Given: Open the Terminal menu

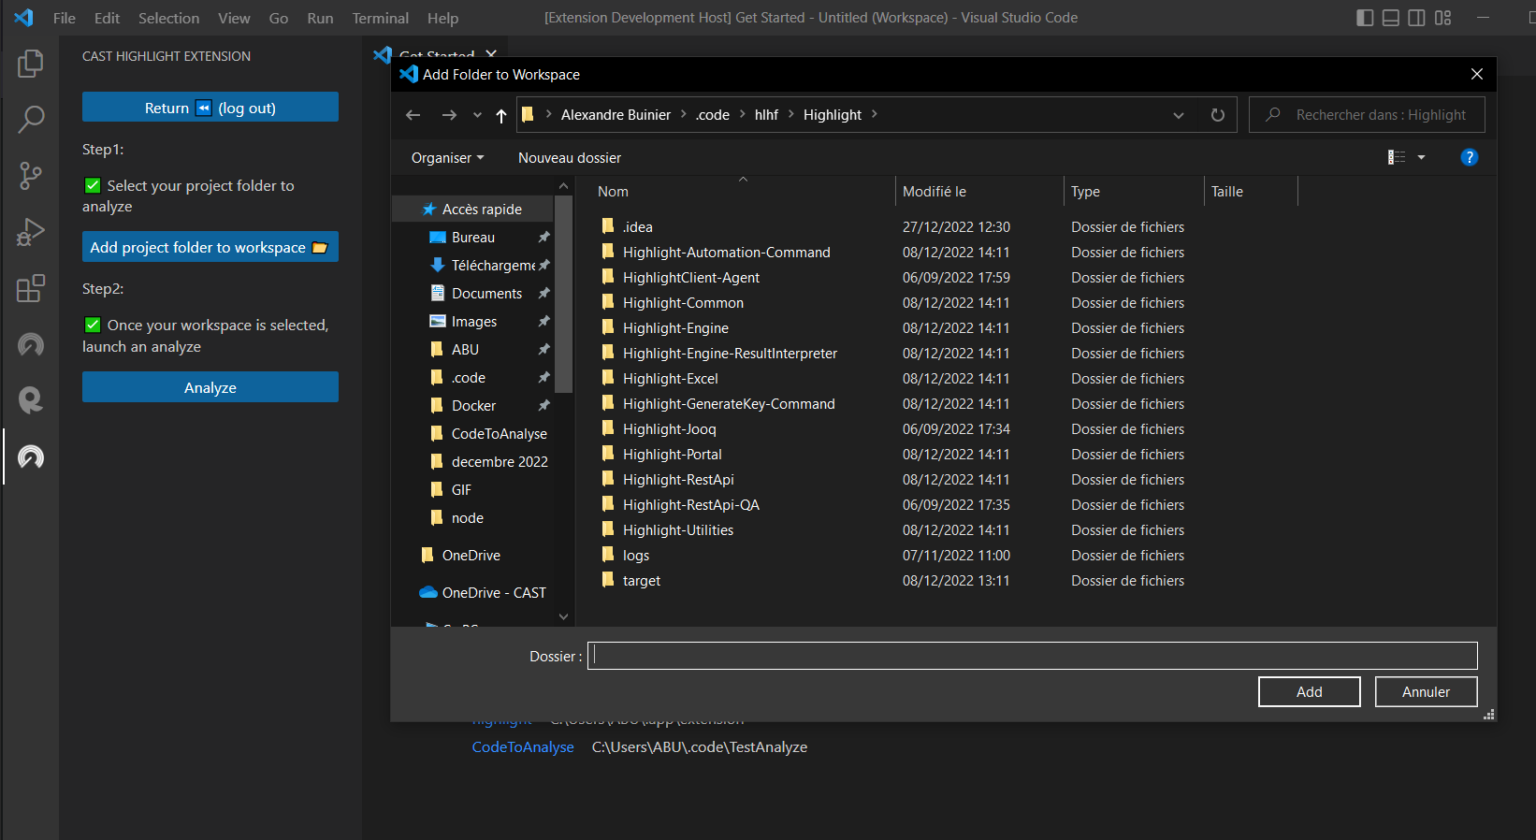Looking at the screenshot, I should (380, 17).
